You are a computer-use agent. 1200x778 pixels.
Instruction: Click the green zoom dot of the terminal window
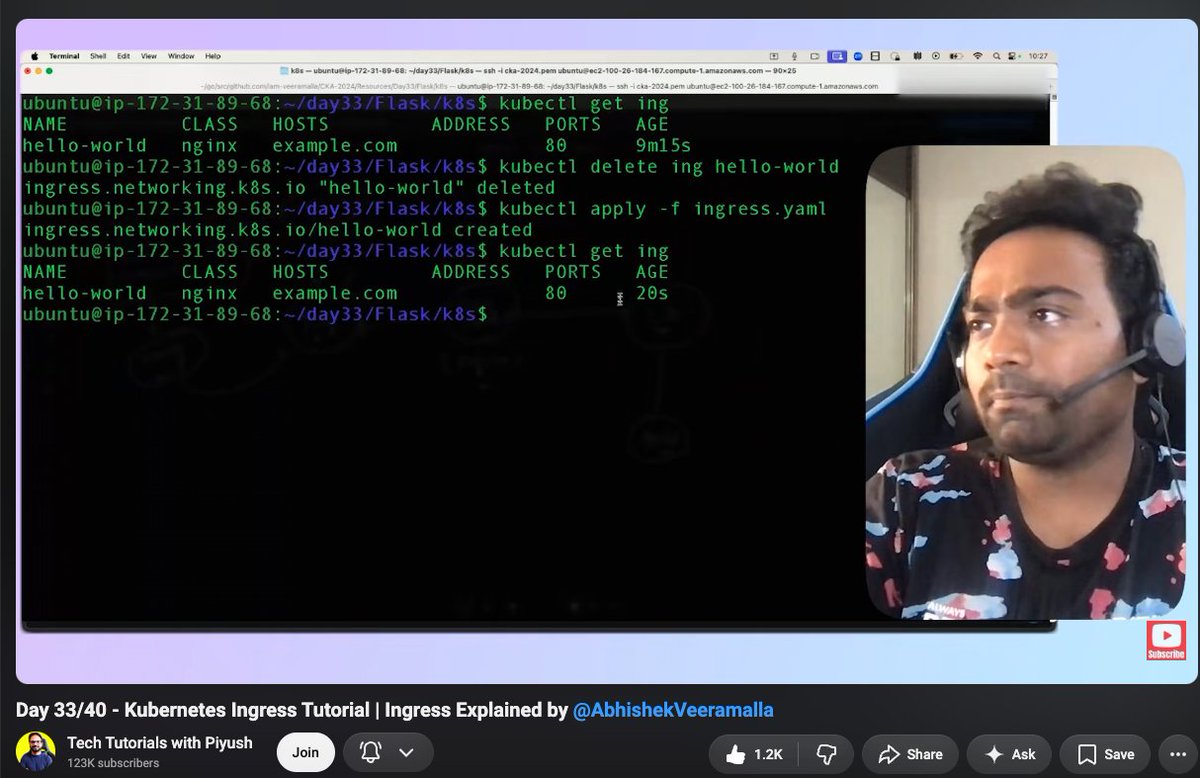(x=51, y=71)
